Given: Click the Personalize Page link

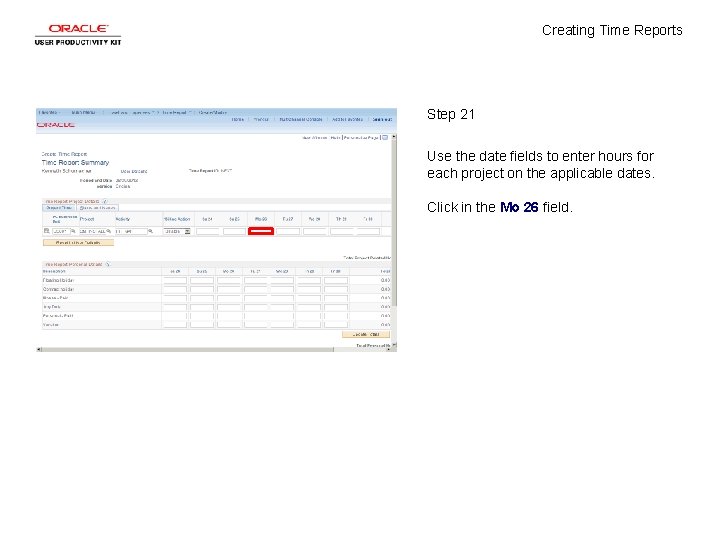Looking at the screenshot, I should pyautogui.click(x=361, y=138).
